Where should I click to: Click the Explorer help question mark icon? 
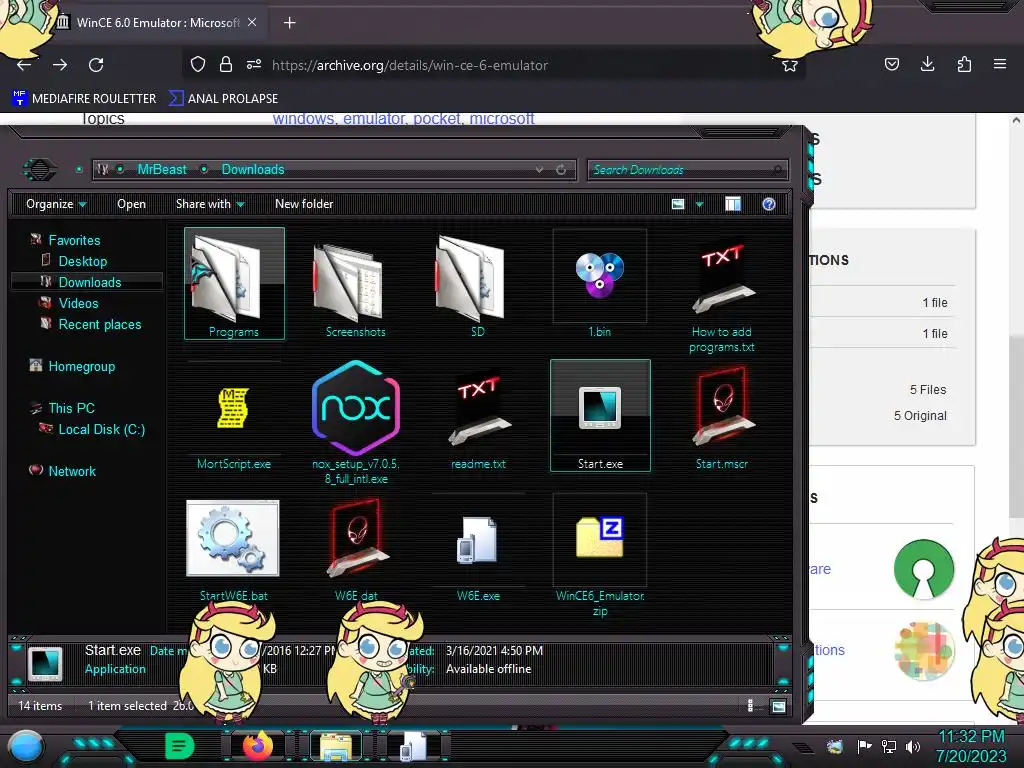(769, 204)
